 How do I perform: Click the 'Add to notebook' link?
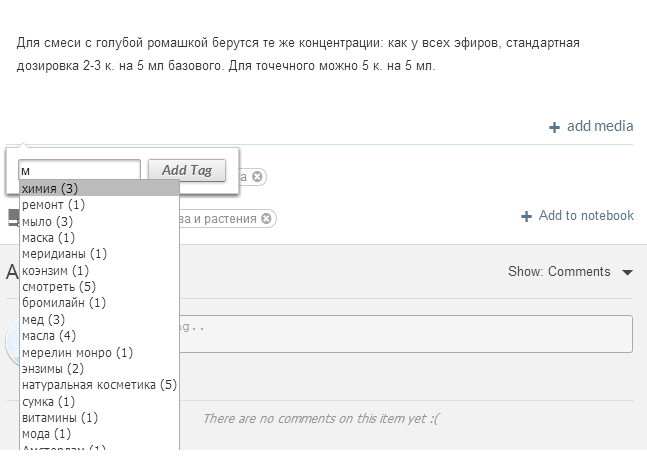coord(586,215)
